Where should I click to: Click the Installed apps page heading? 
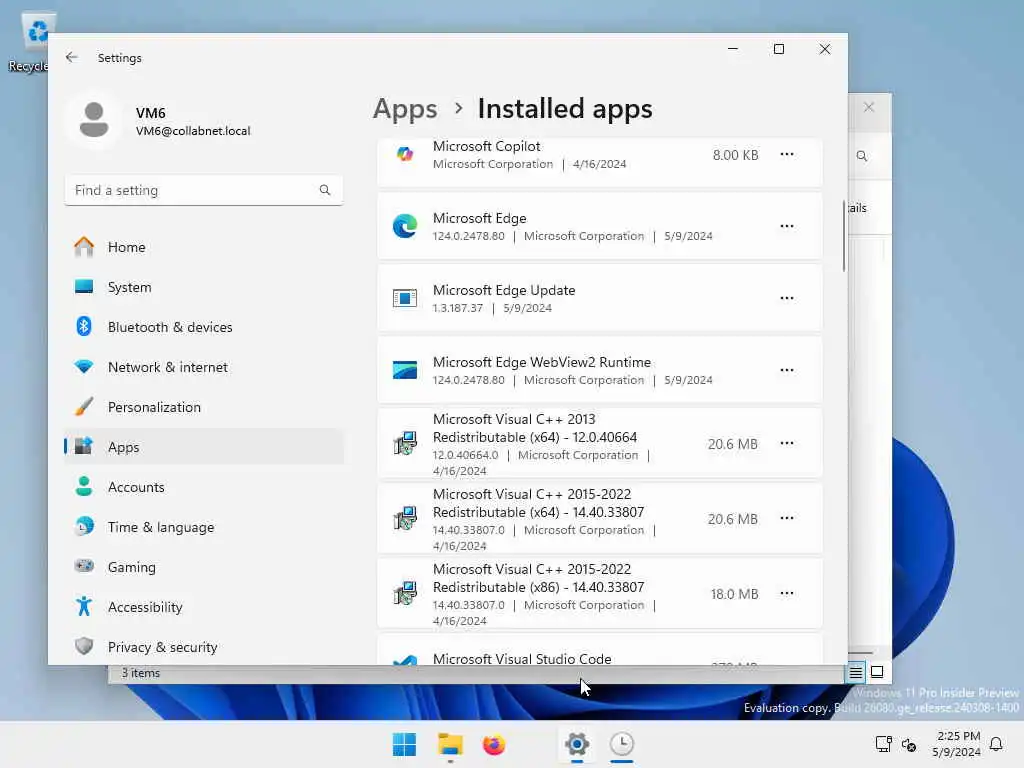pos(565,109)
